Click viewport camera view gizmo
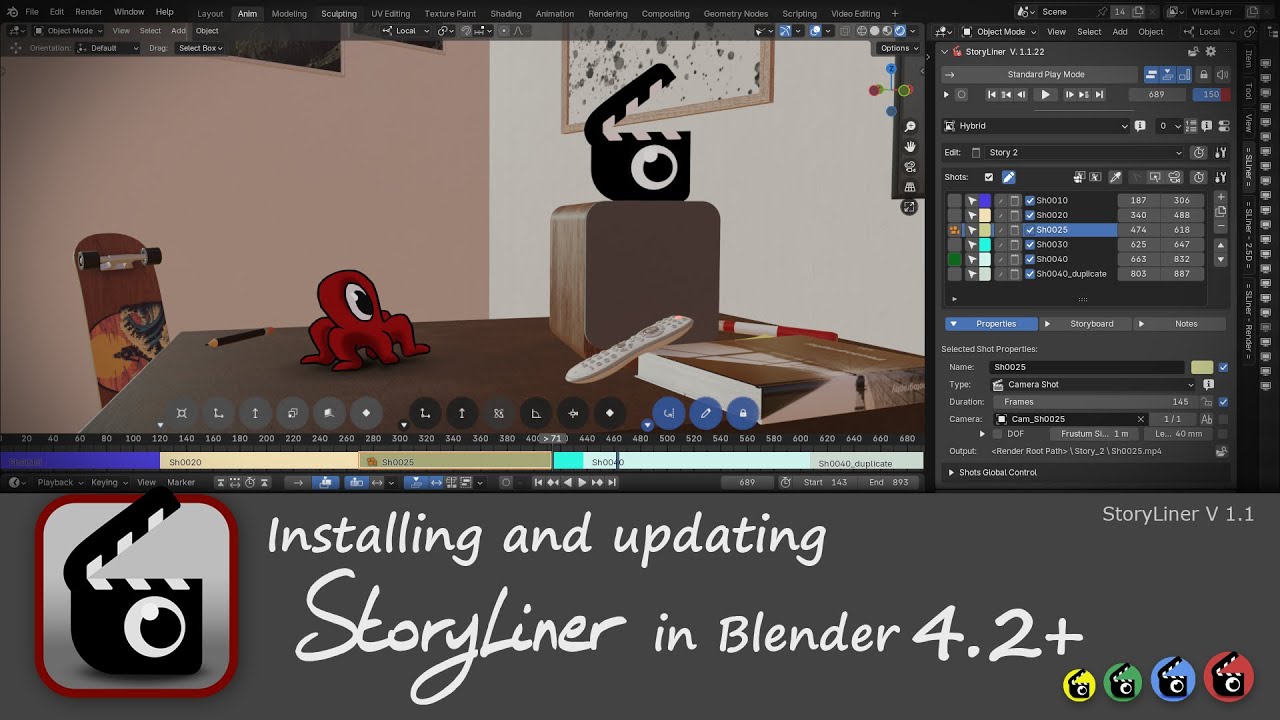Image resolution: width=1280 pixels, height=720 pixels. pos(910,167)
